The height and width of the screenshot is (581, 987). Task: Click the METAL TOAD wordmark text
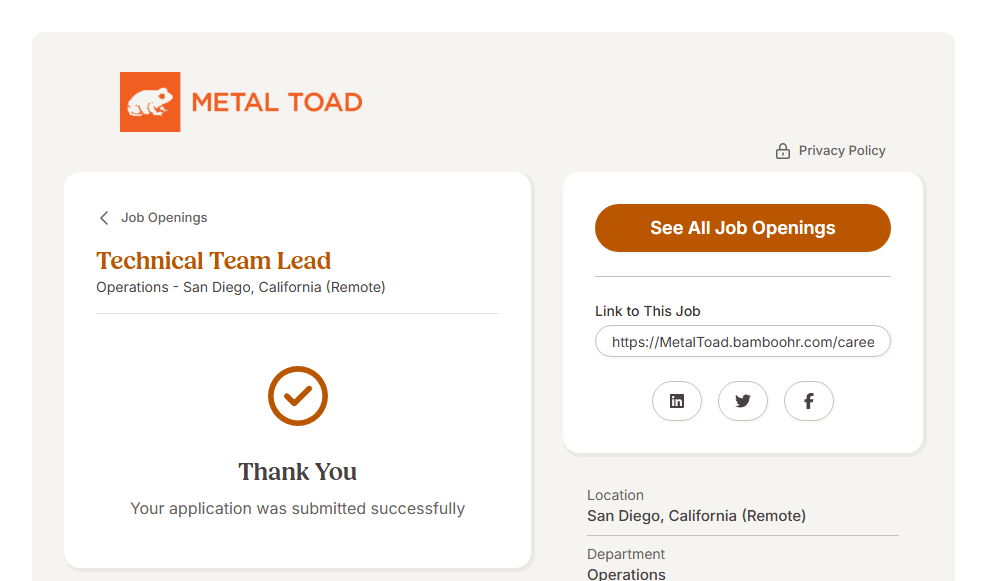(x=276, y=102)
